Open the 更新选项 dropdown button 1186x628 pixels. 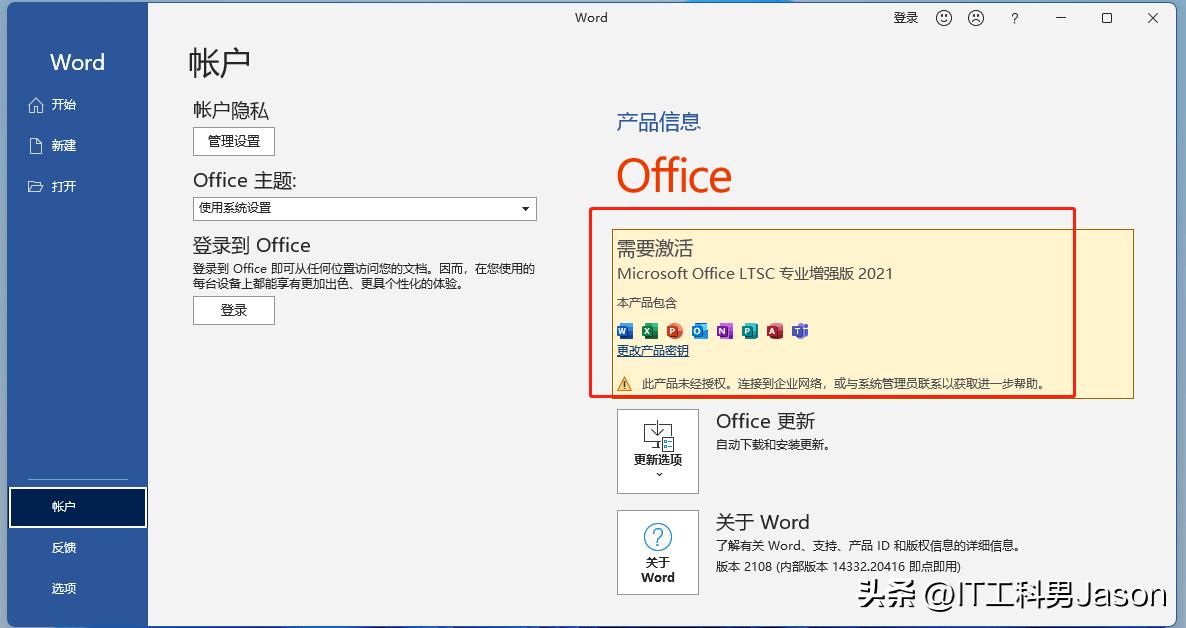[658, 451]
